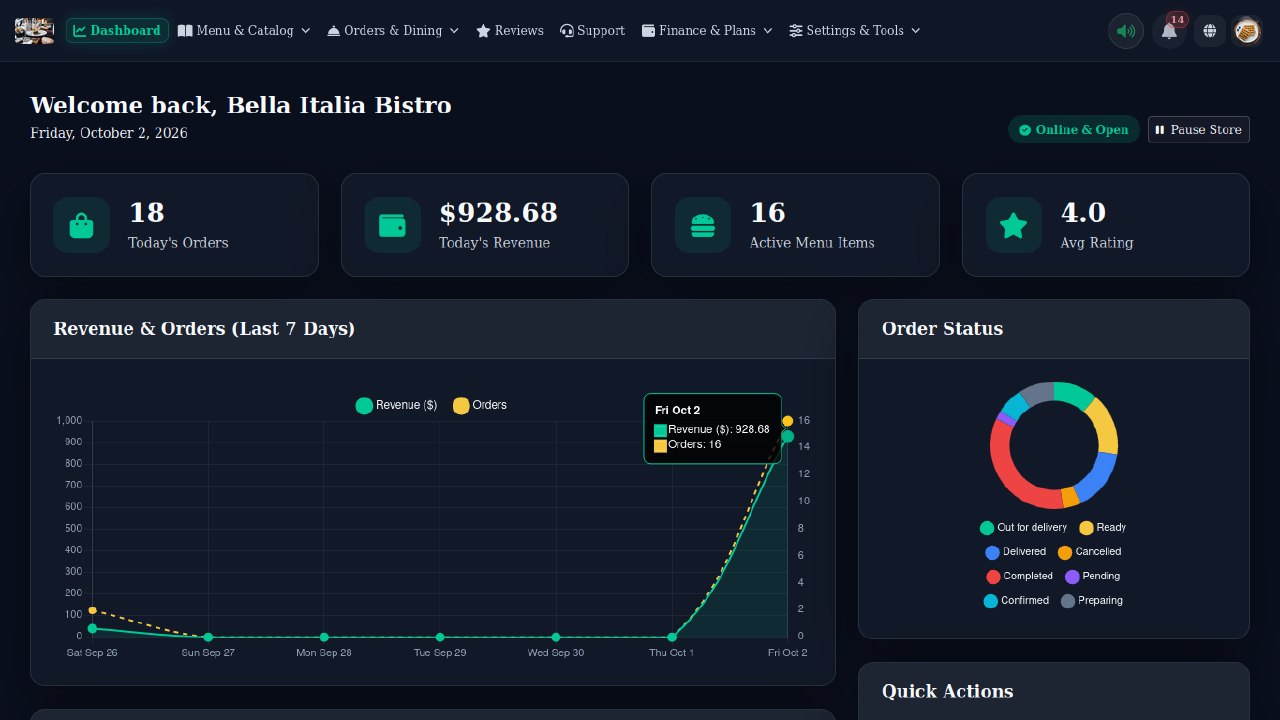Toggle Pending legend item
This screenshot has width=1280, height=720.
pyautogui.click(x=1093, y=576)
